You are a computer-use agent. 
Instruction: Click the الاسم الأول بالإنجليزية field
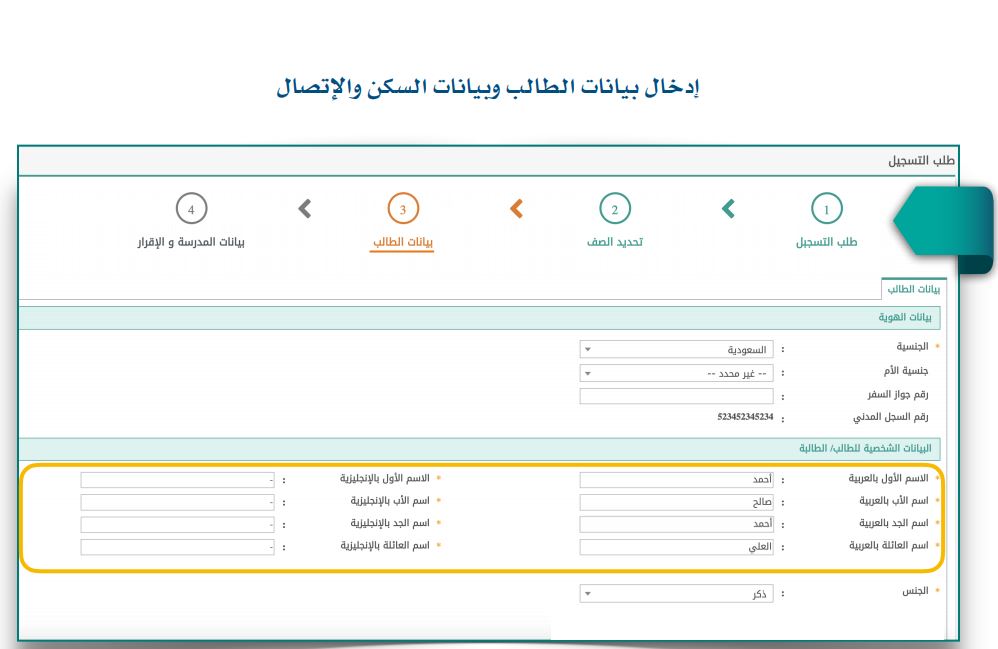[178, 479]
